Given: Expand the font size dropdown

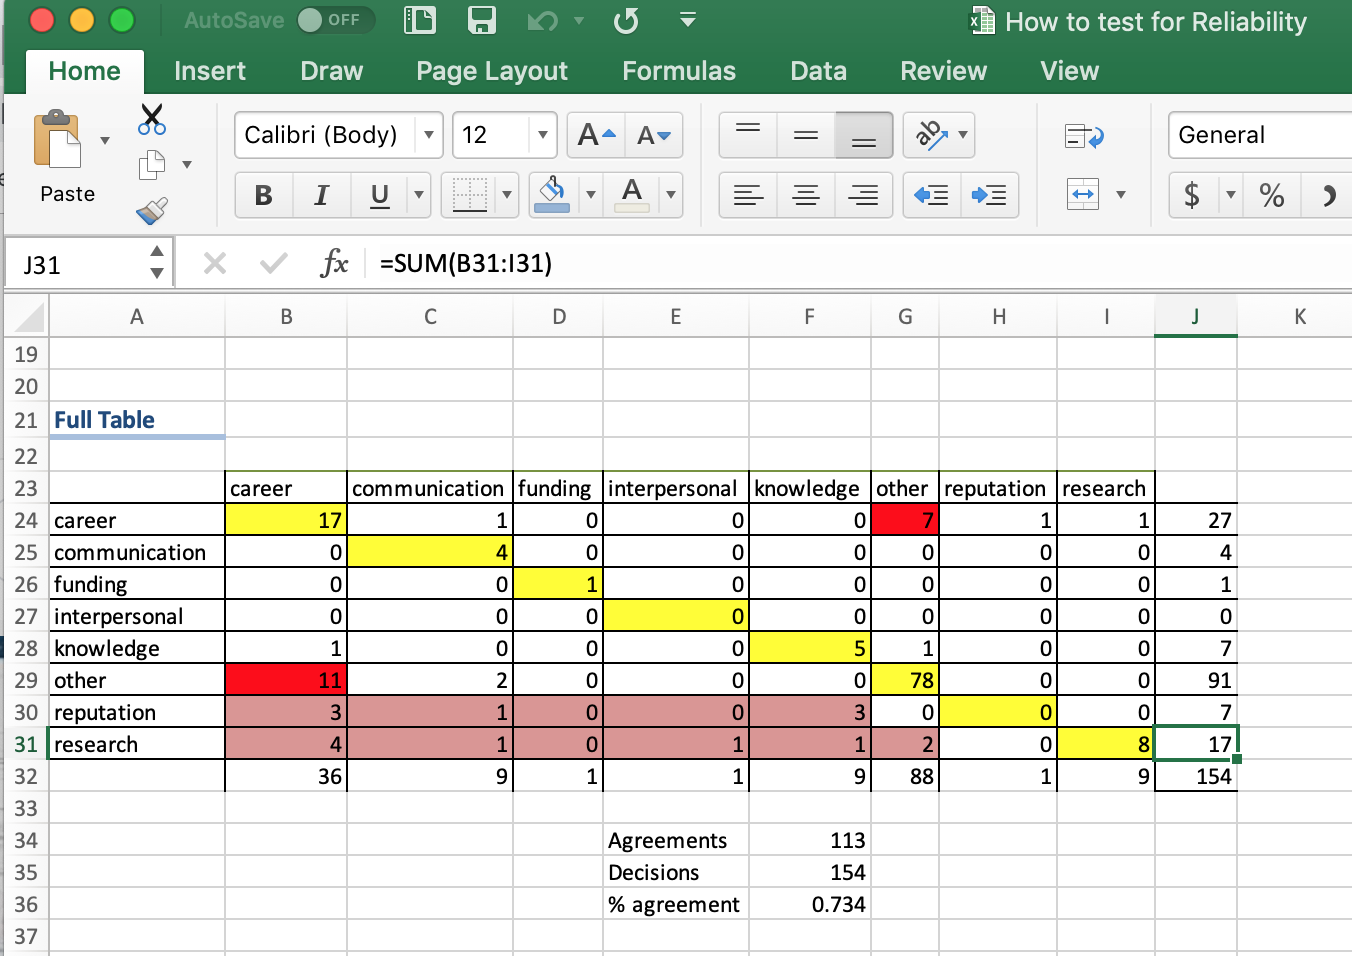Looking at the screenshot, I should [x=542, y=135].
